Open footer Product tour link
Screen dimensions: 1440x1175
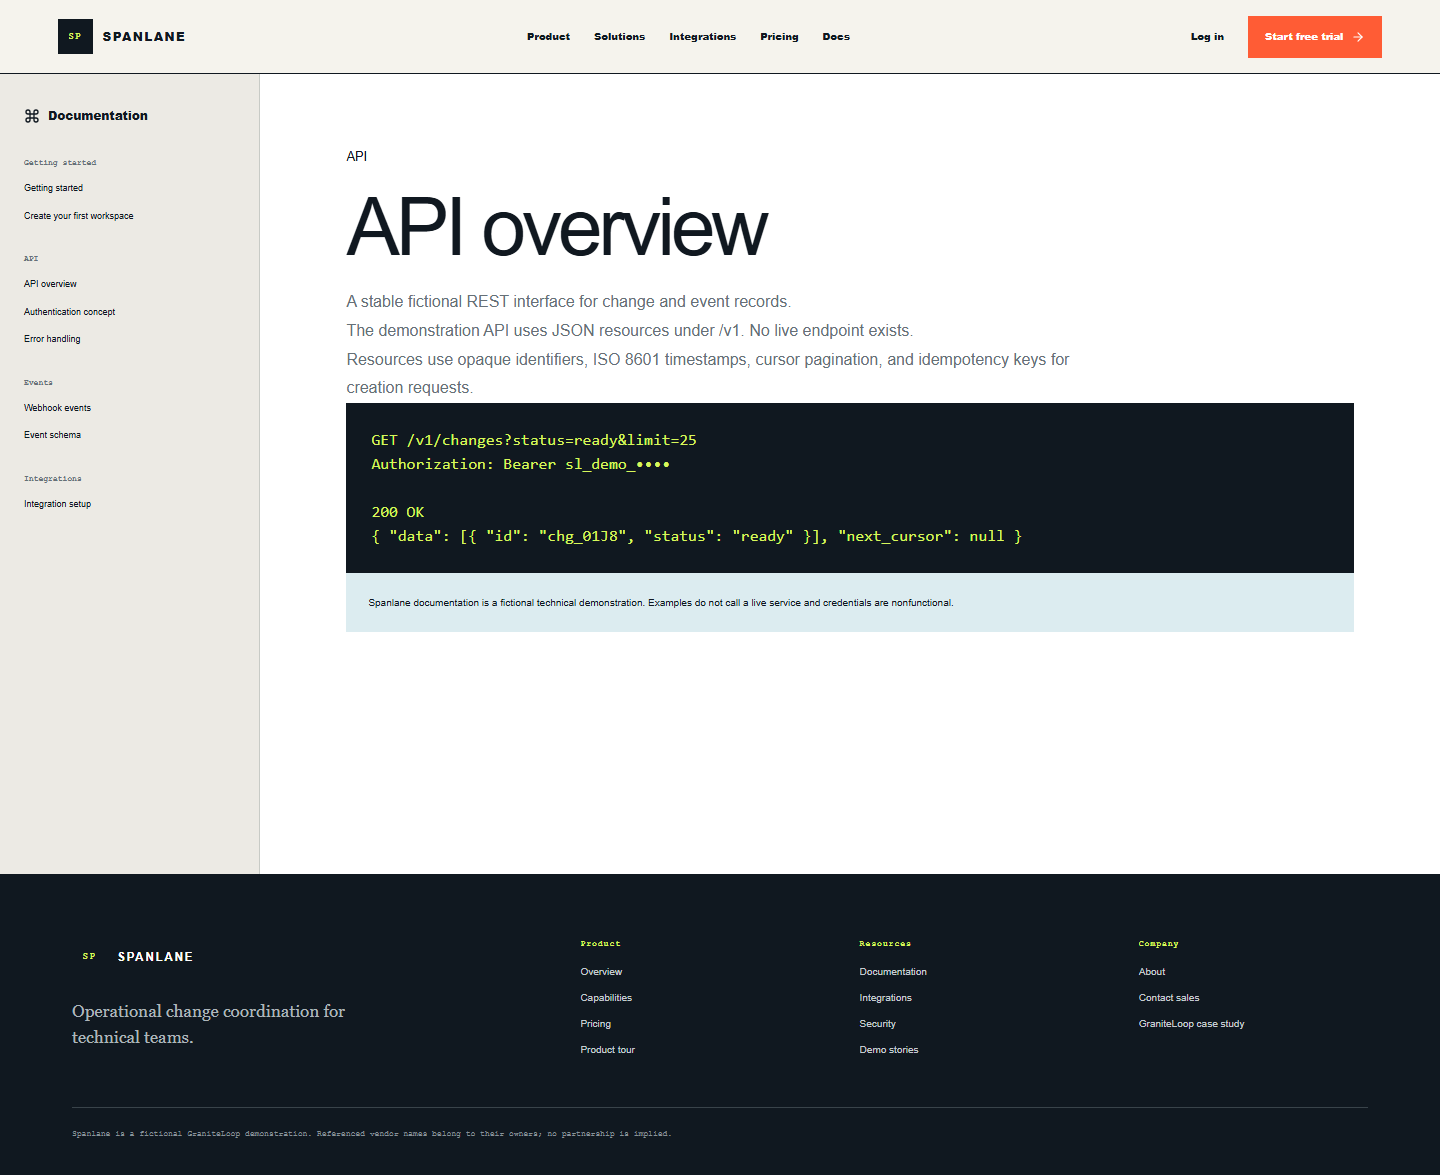607,1050
